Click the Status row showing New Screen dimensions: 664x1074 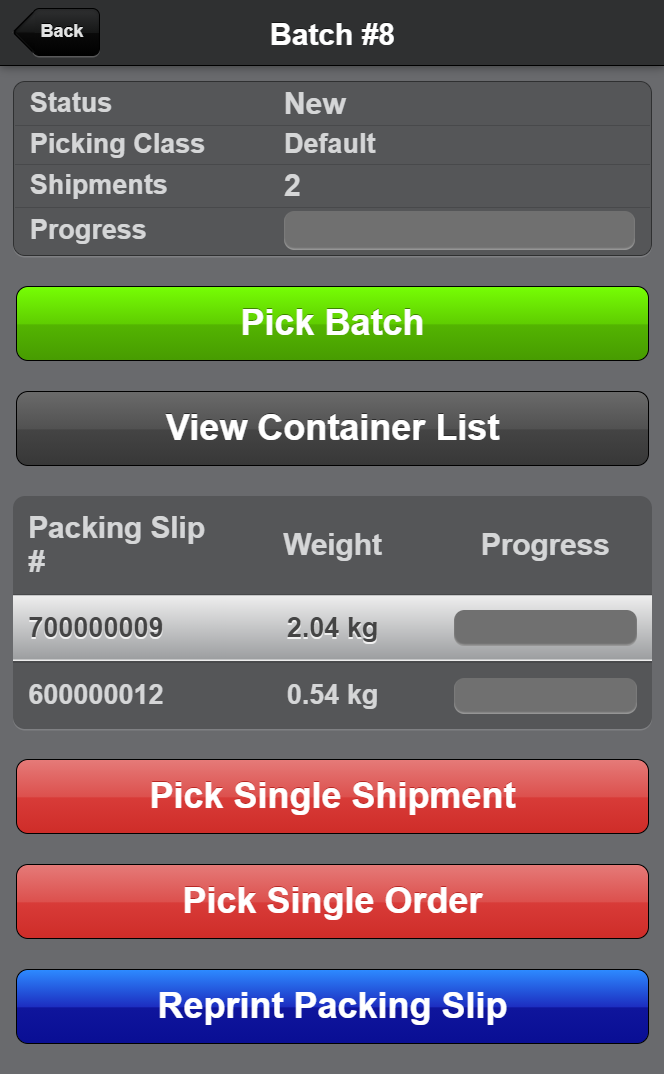coord(332,103)
